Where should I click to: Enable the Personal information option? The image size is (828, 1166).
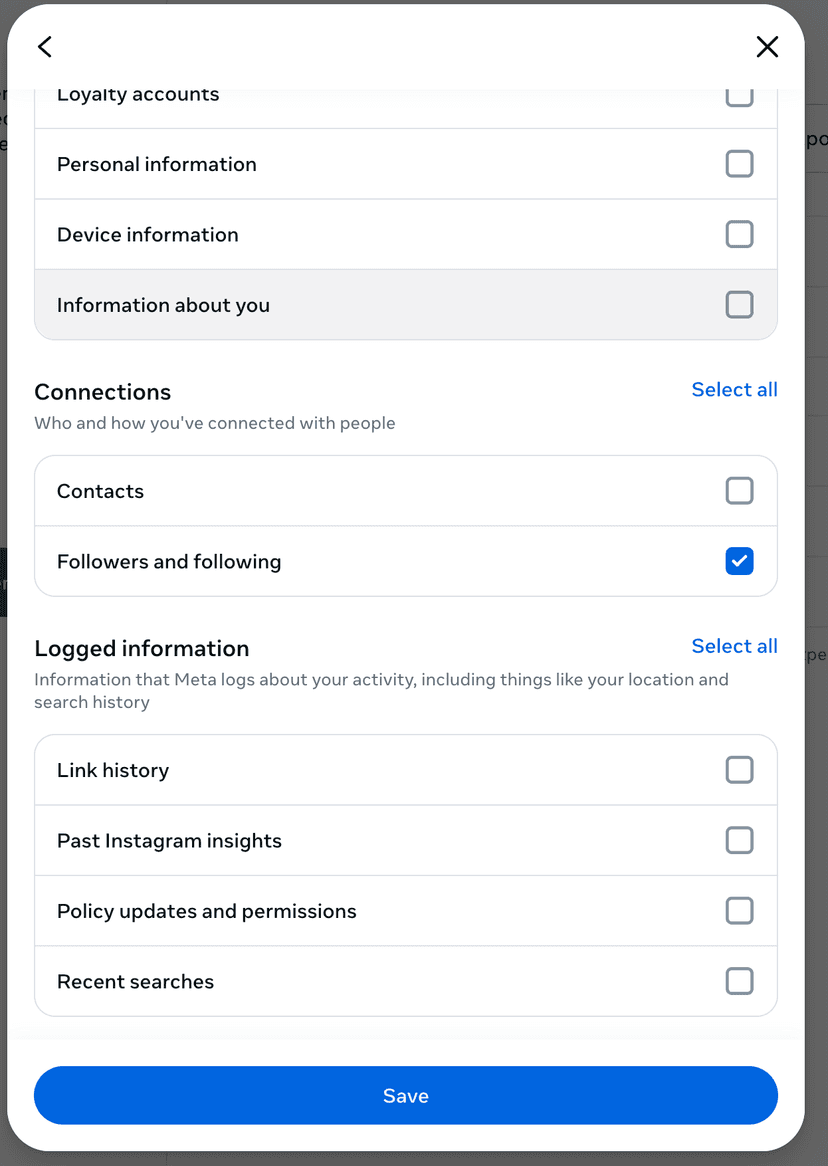(739, 163)
